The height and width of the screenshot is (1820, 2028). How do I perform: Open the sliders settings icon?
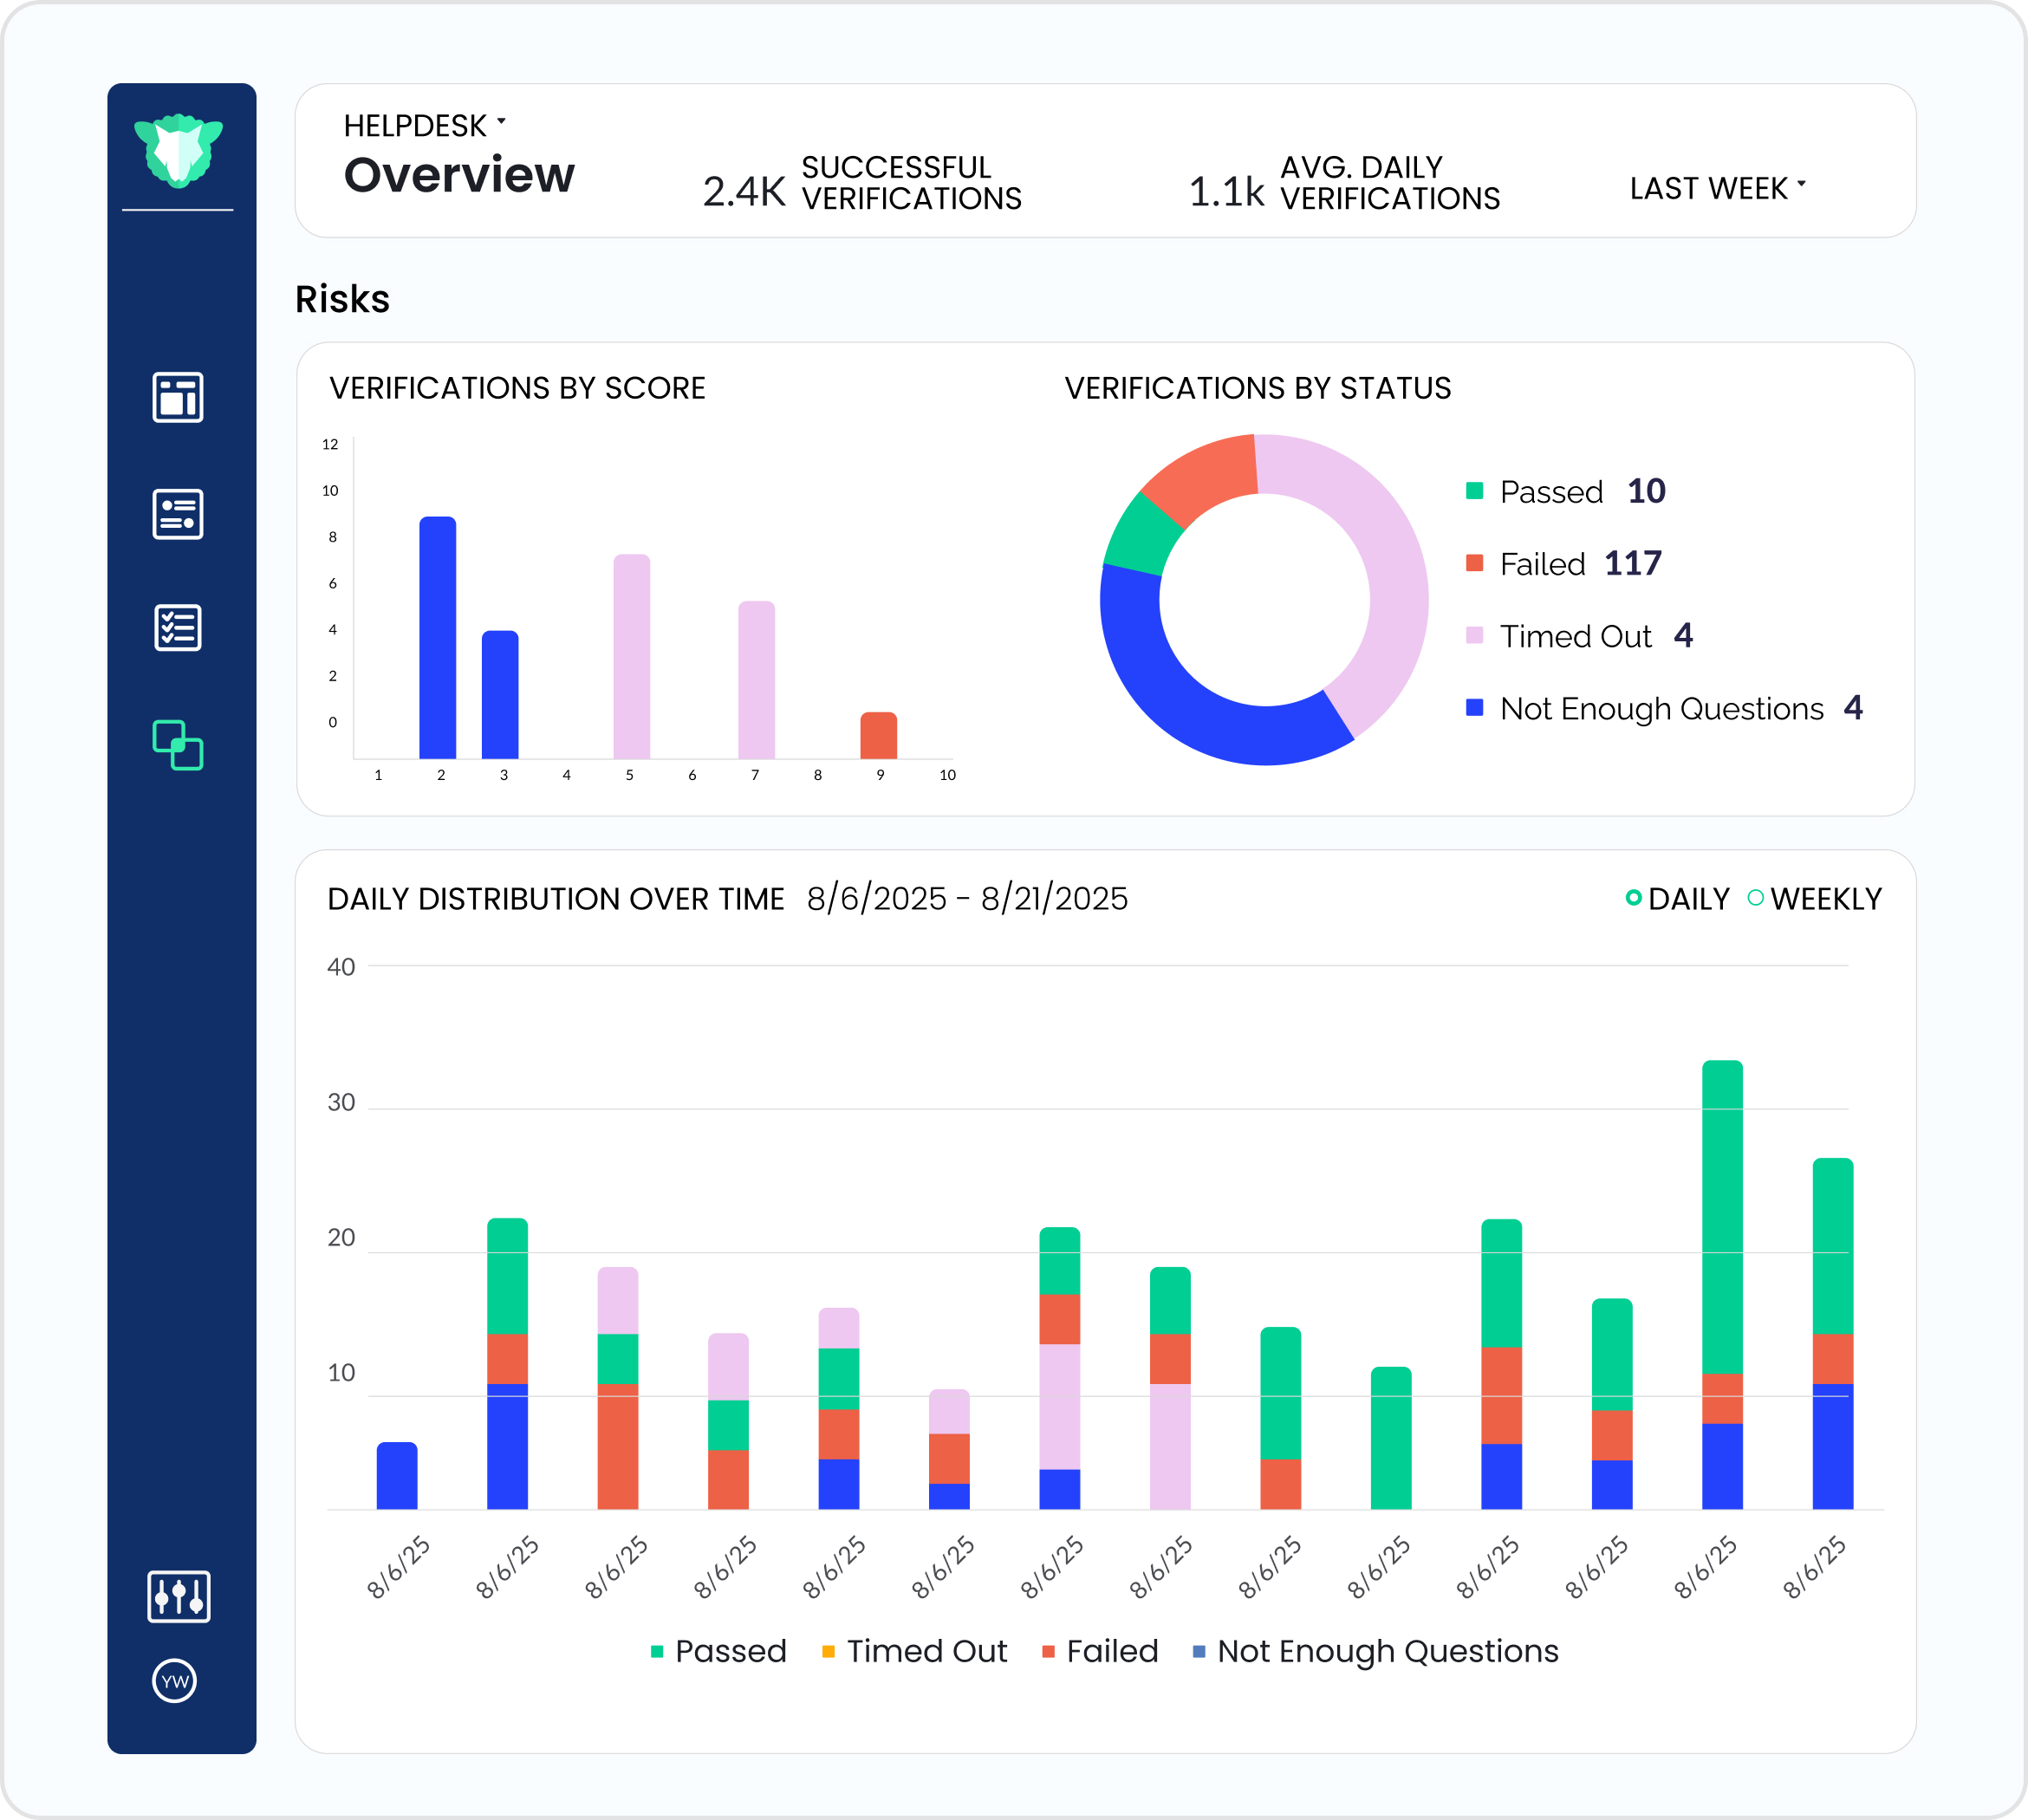[x=179, y=1596]
